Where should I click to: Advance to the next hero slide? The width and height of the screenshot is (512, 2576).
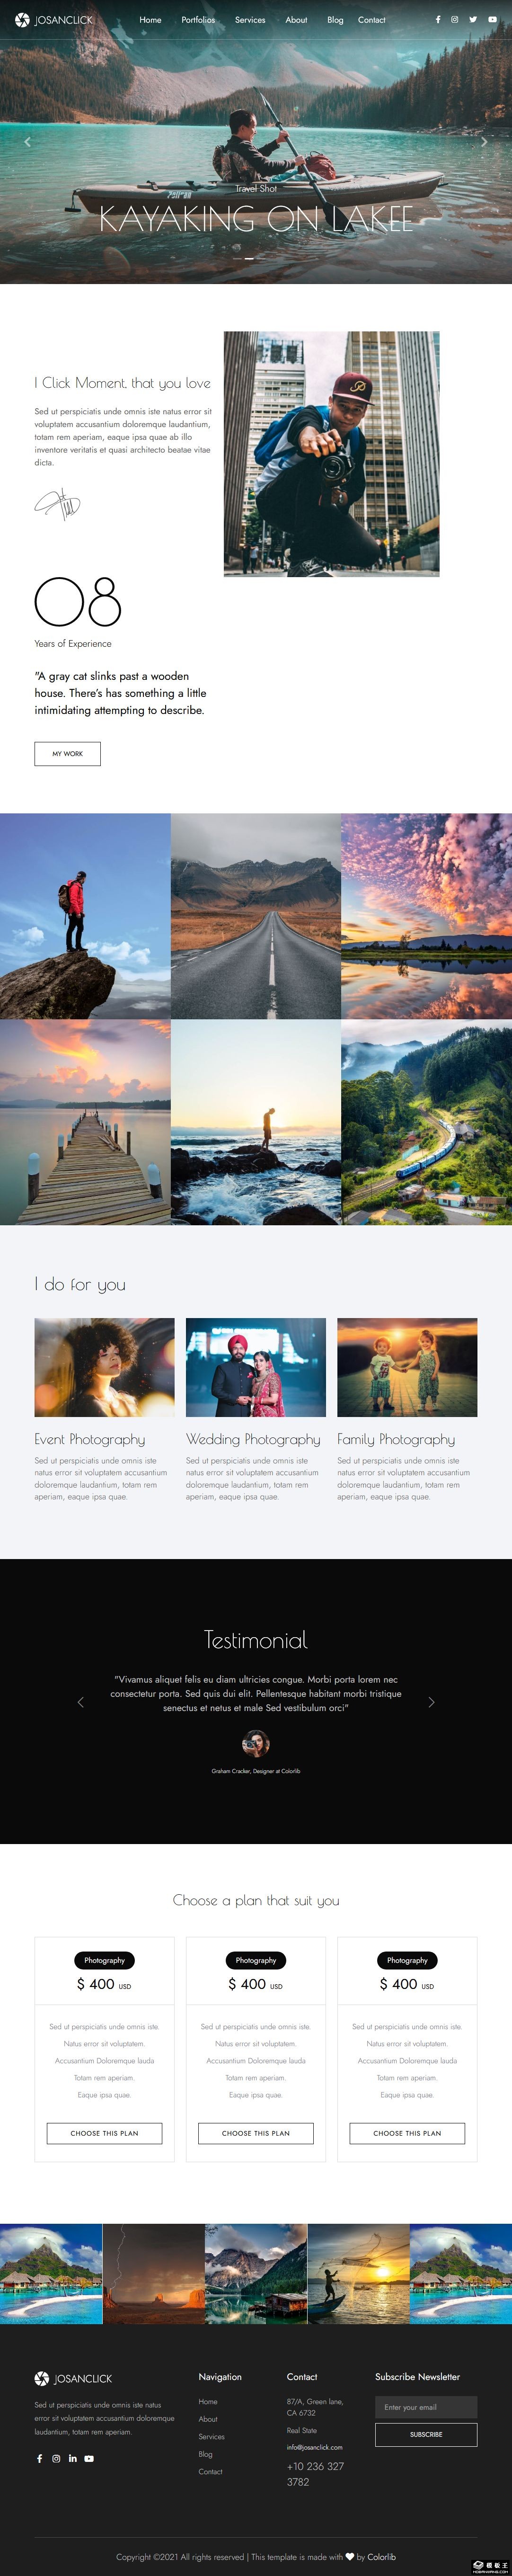click(484, 142)
